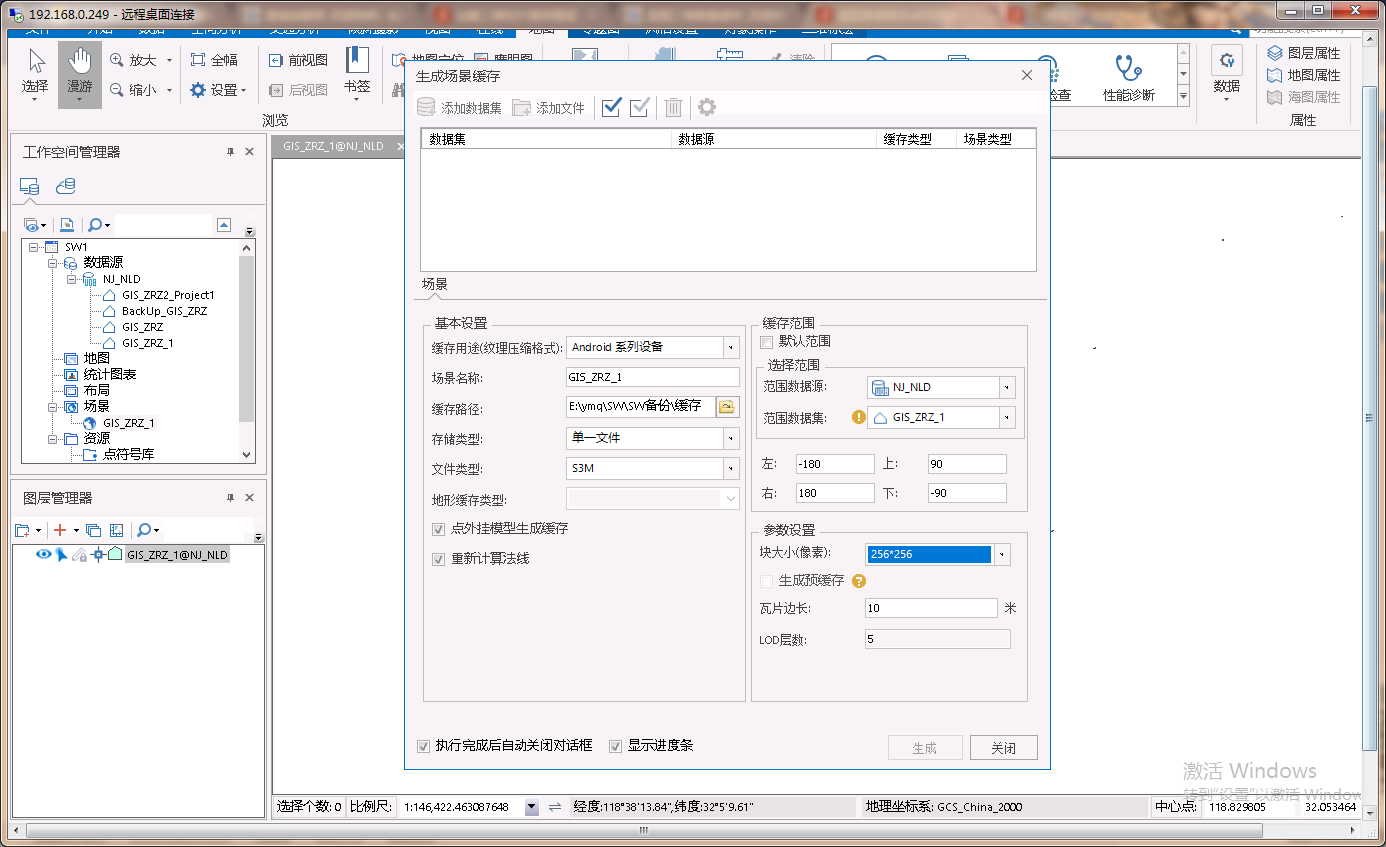Screen dimensions: 1386x847
Task: Click the 瓦片边长 input field
Action: click(930, 608)
